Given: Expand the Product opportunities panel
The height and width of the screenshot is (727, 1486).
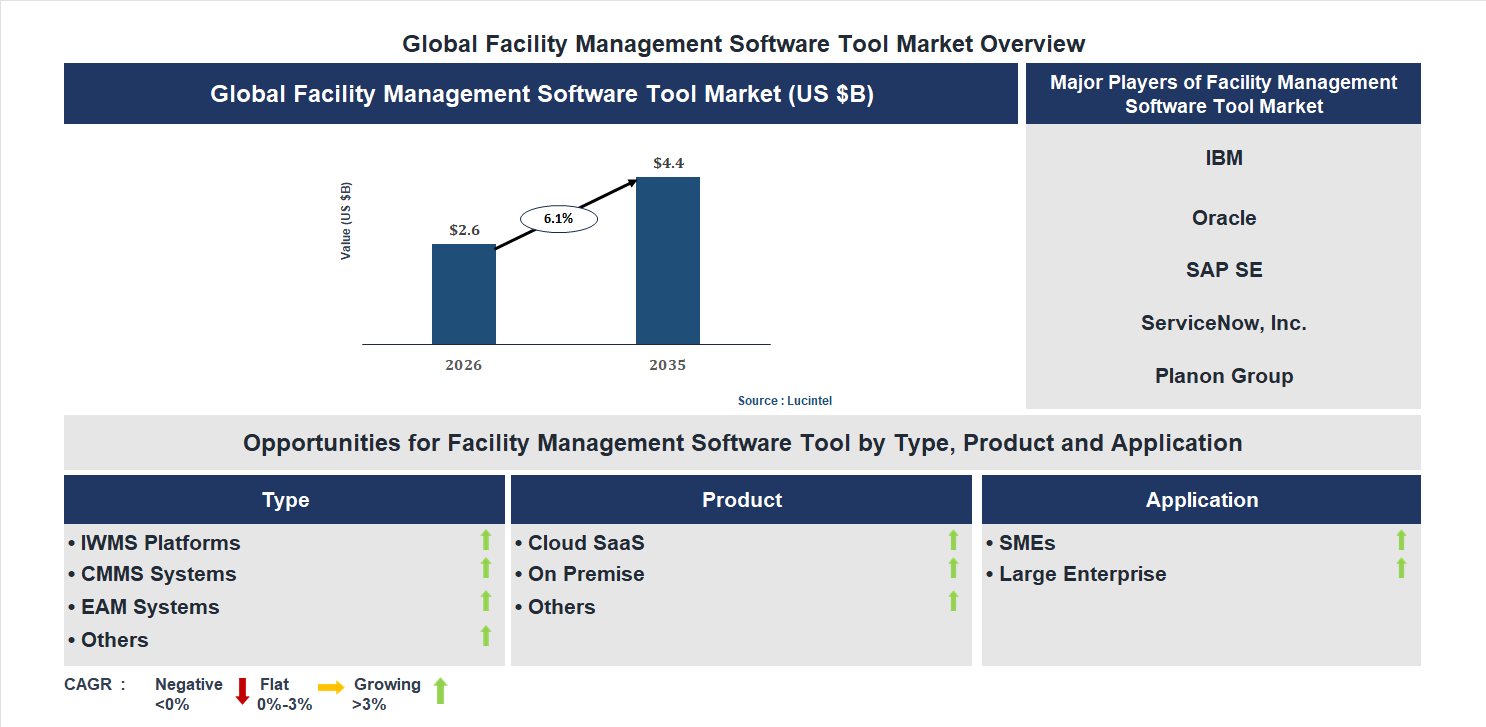Looking at the screenshot, I should tap(741, 499).
